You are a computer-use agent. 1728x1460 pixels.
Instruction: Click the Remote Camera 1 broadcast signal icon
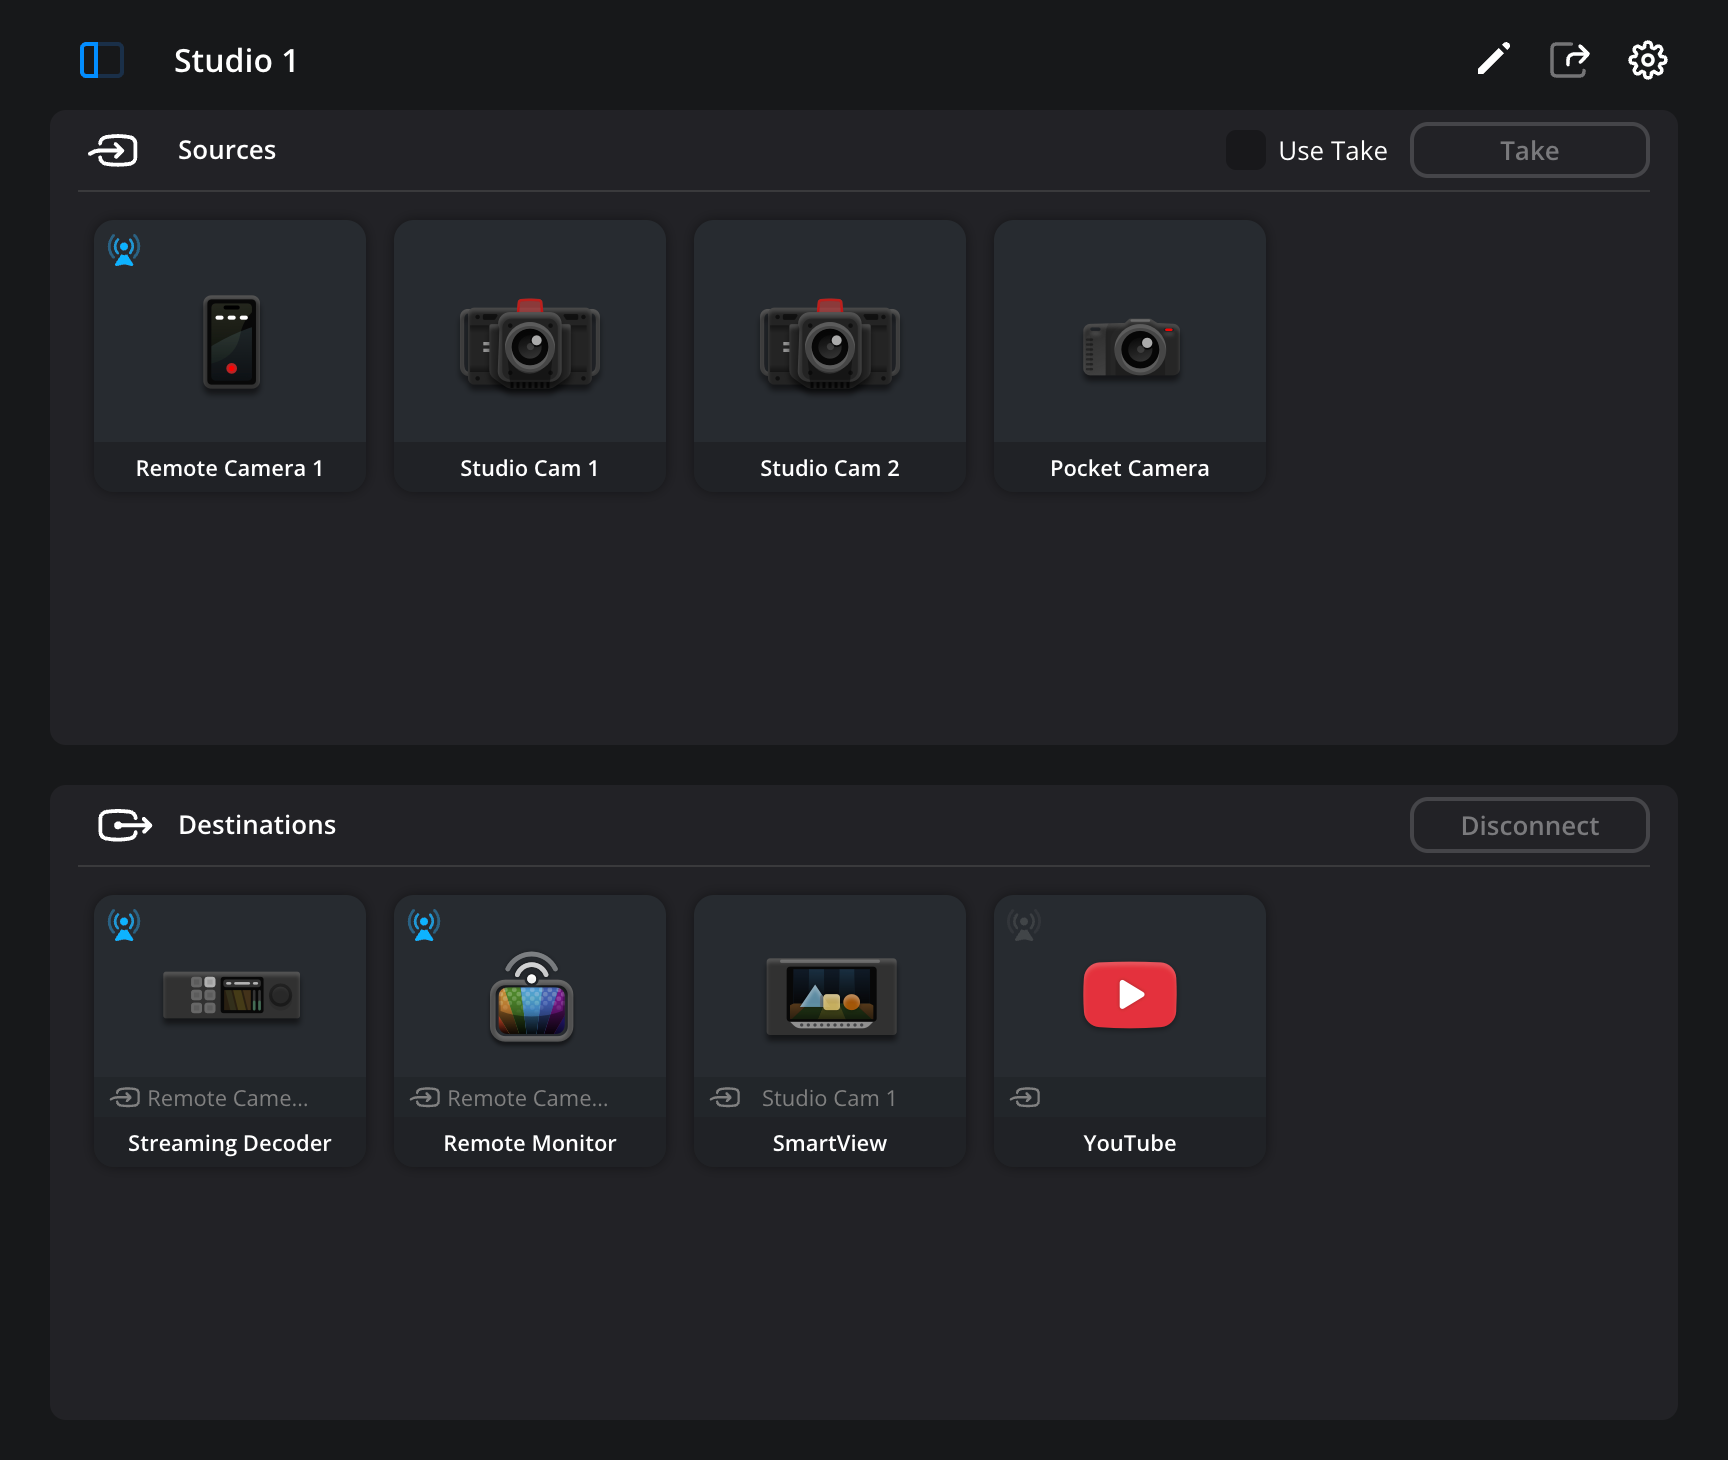124,250
